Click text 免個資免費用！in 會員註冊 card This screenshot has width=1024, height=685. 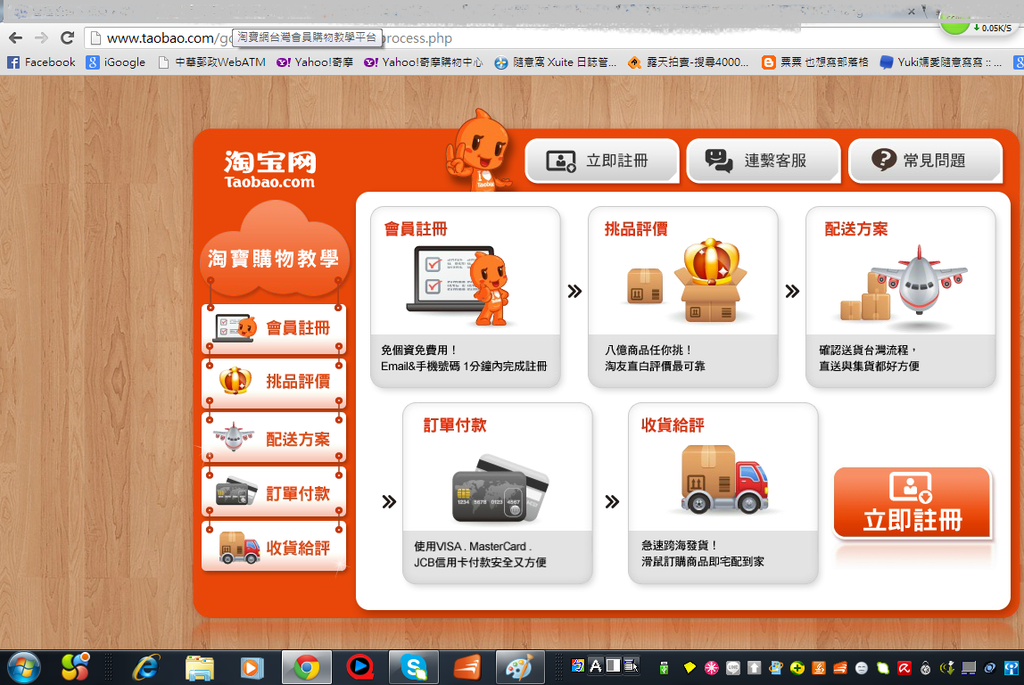(x=419, y=350)
